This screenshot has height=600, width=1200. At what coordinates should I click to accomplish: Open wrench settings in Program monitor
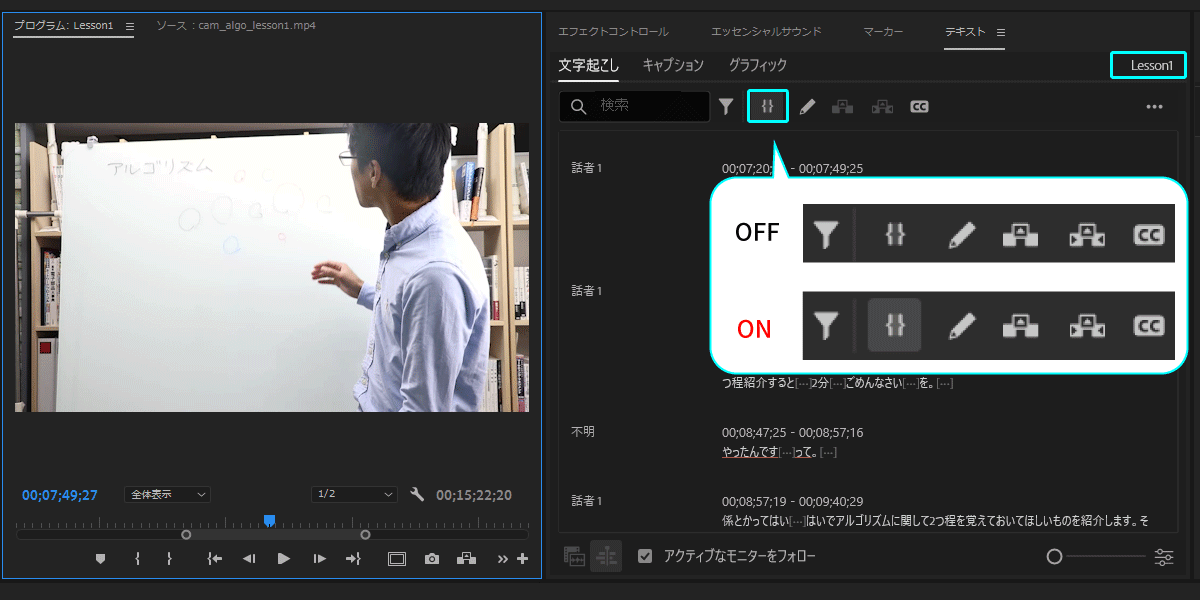pos(418,494)
